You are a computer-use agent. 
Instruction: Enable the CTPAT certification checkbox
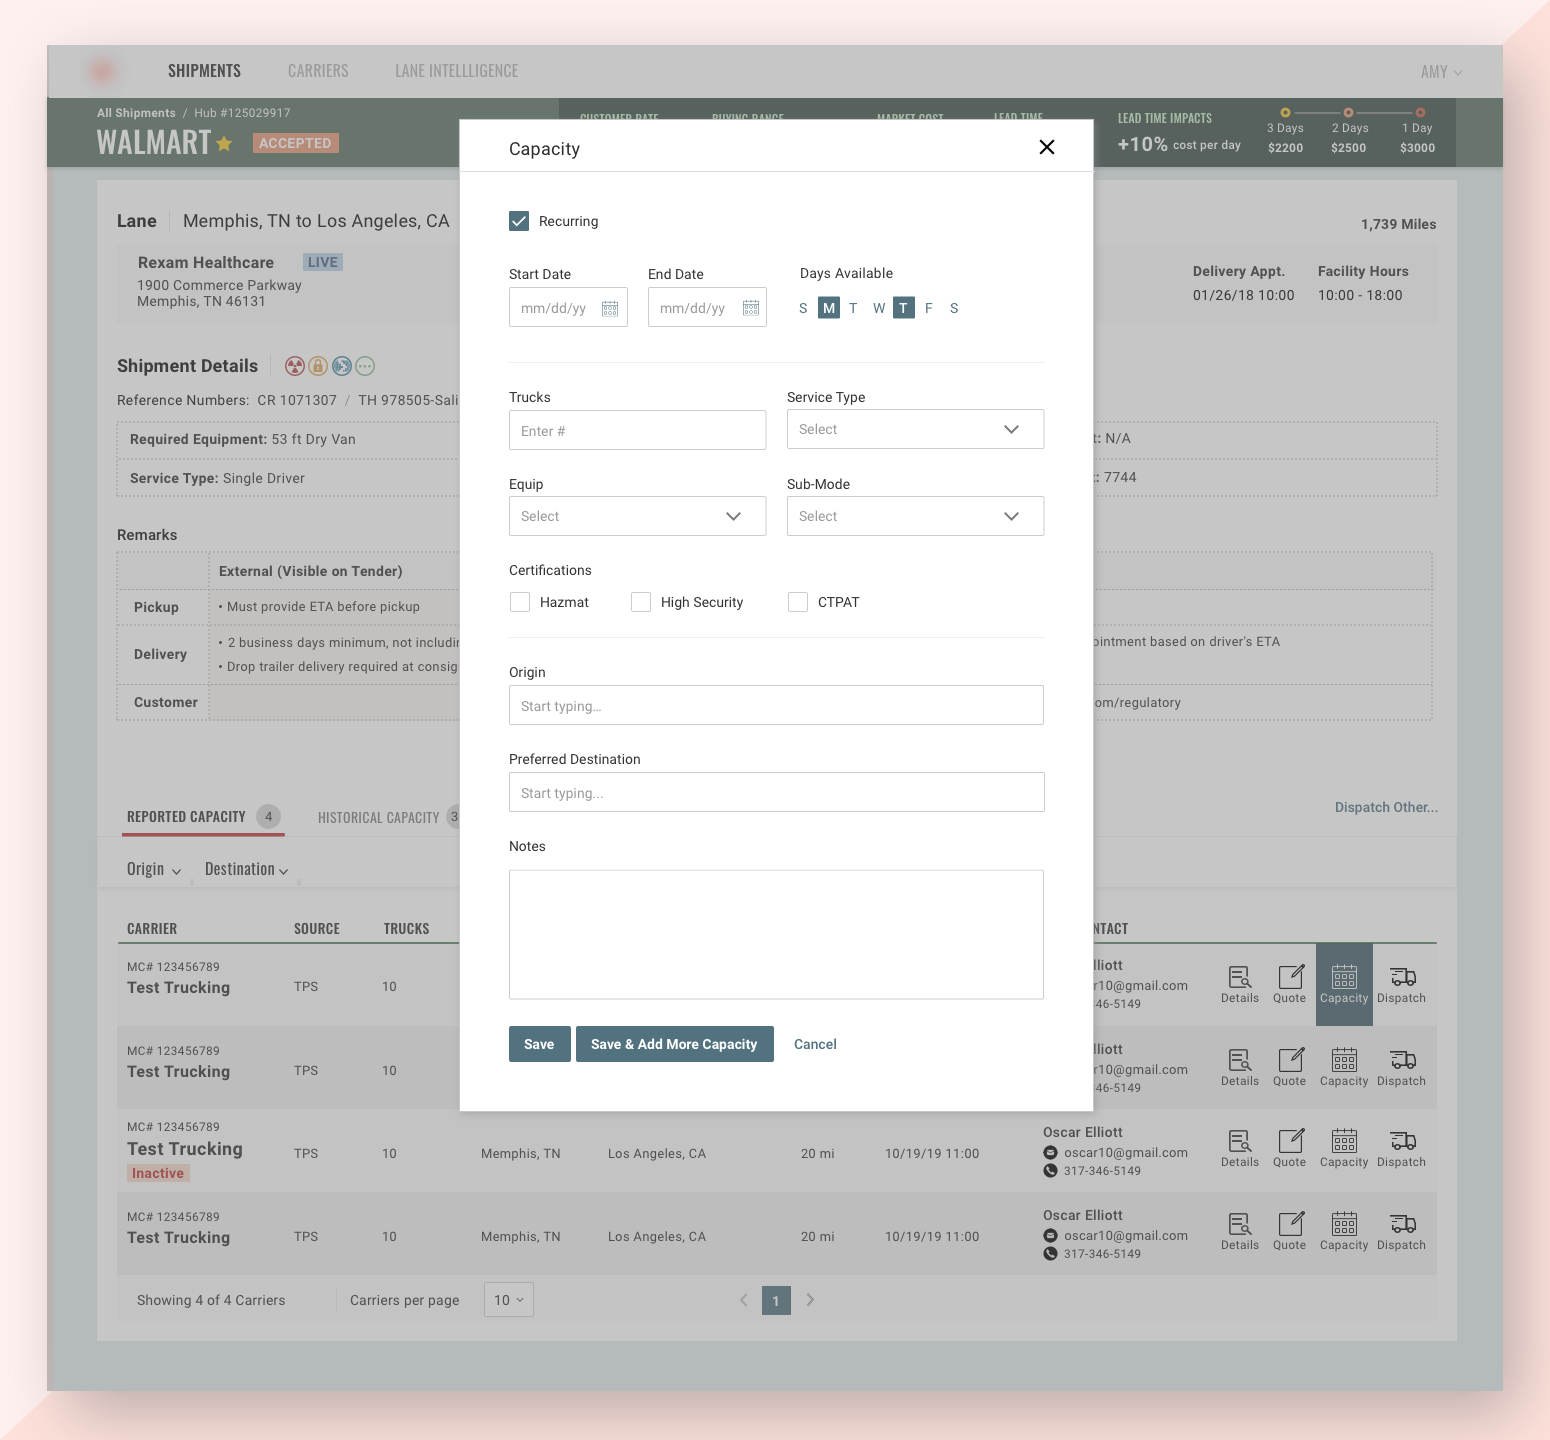[798, 602]
